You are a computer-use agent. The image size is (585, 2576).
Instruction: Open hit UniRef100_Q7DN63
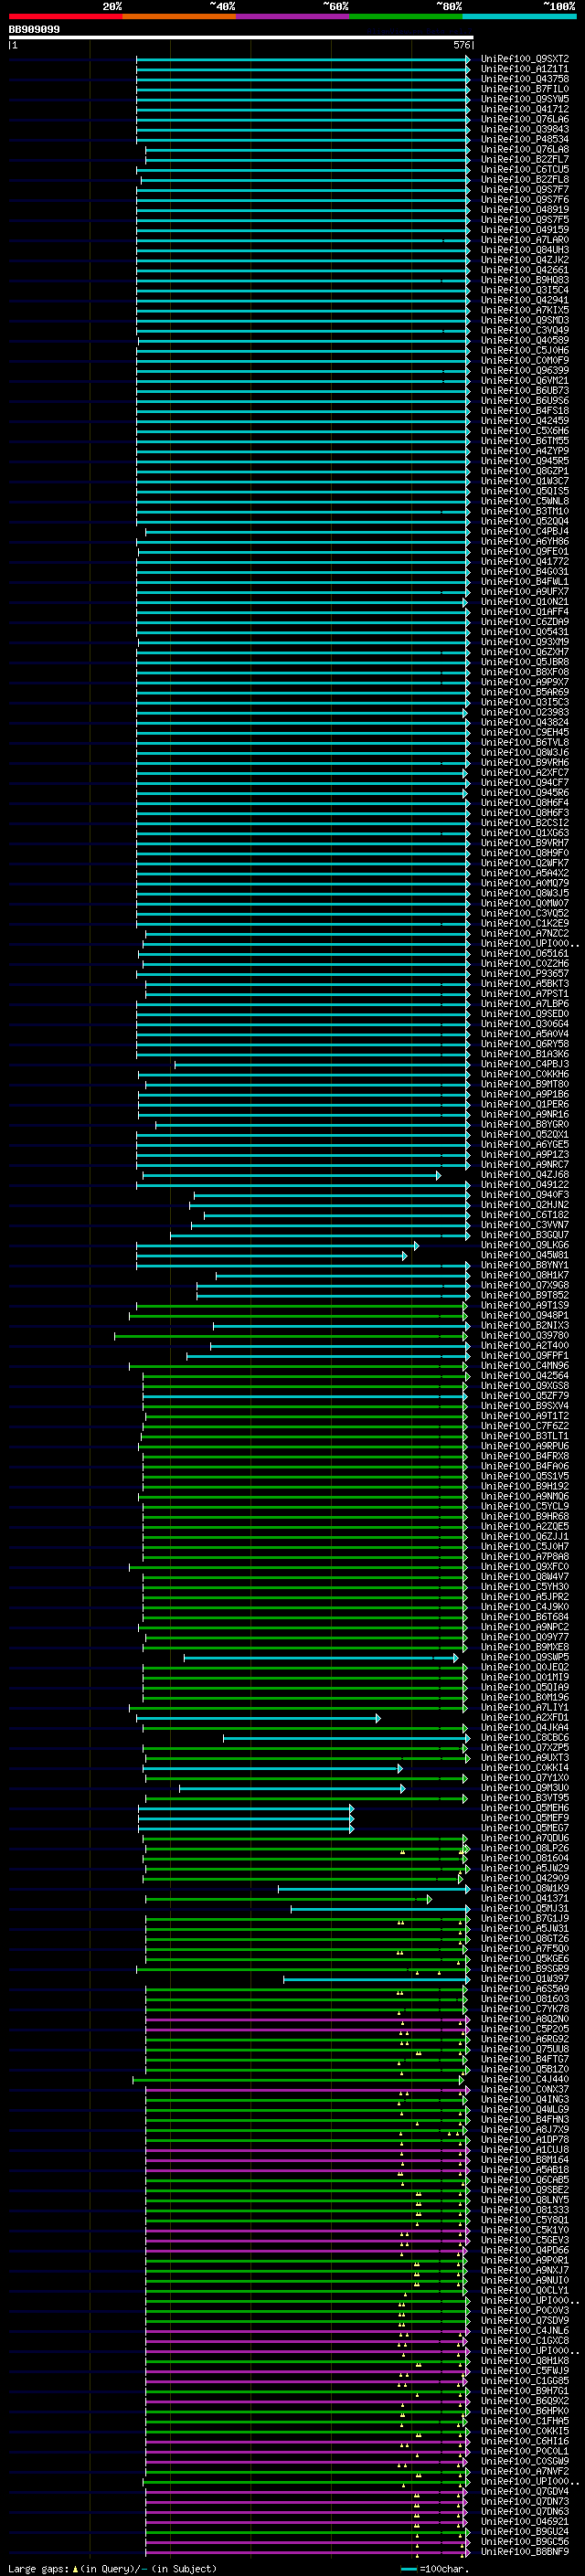tap(525, 2511)
